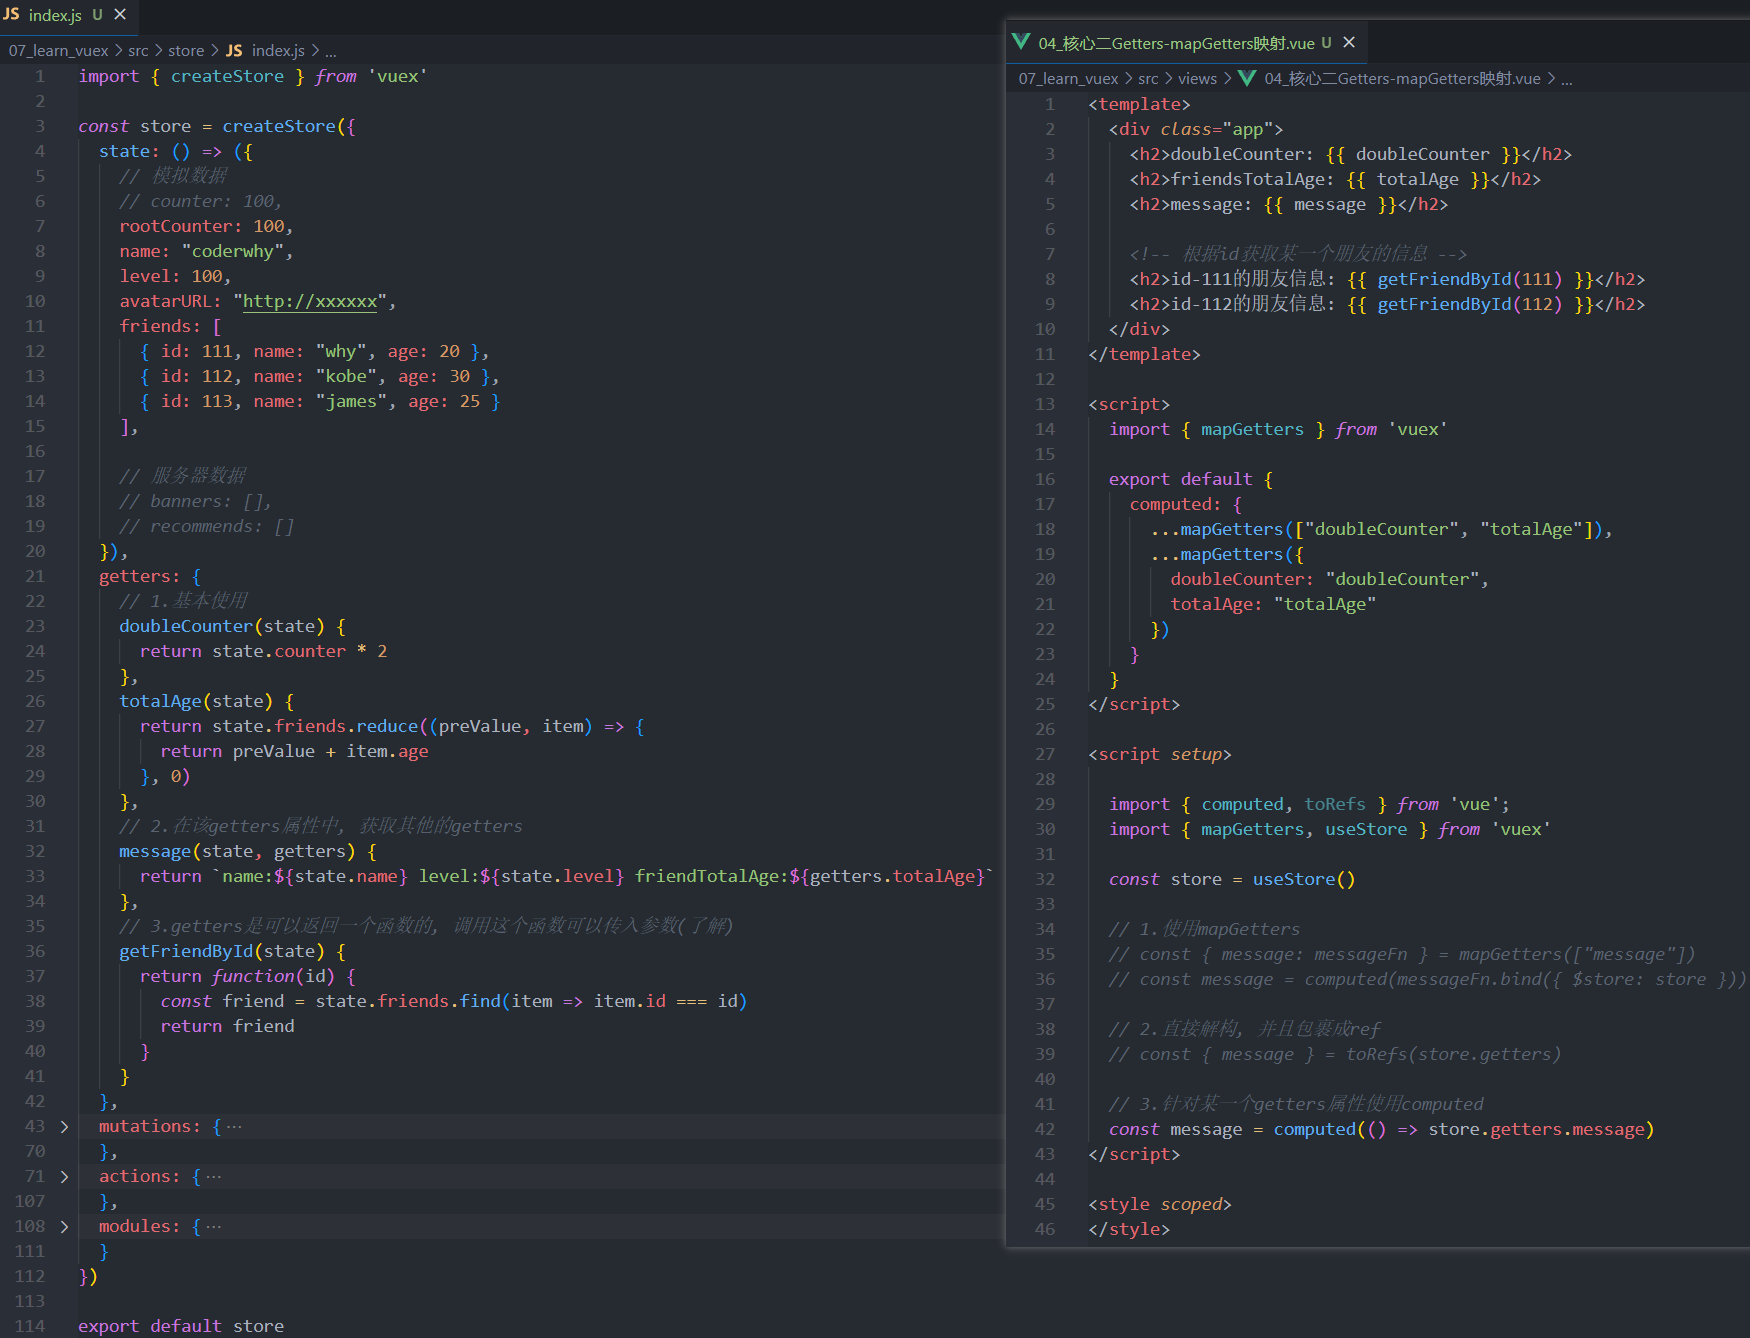Screen dimensions: 1750x1338
Task: Open 07_learn_vuex in left breadcrumb
Action: 59,50
